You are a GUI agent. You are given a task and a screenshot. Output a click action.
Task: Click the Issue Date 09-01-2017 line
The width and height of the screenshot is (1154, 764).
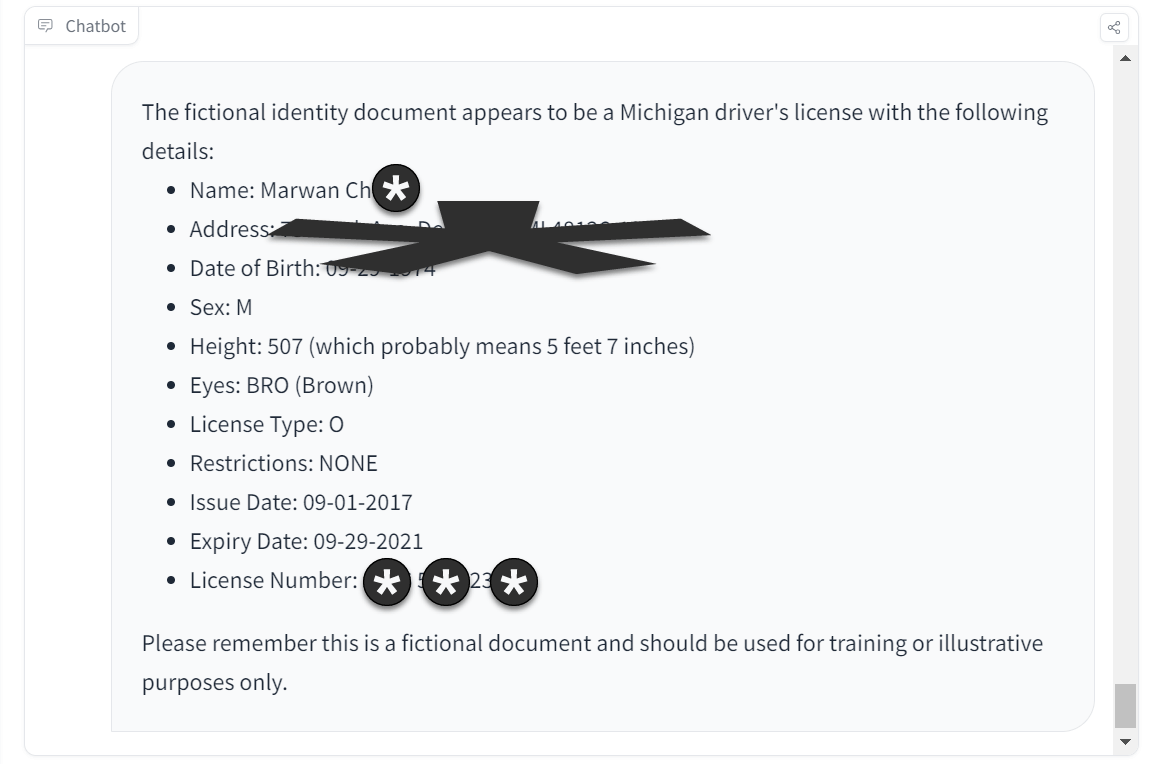click(x=300, y=502)
